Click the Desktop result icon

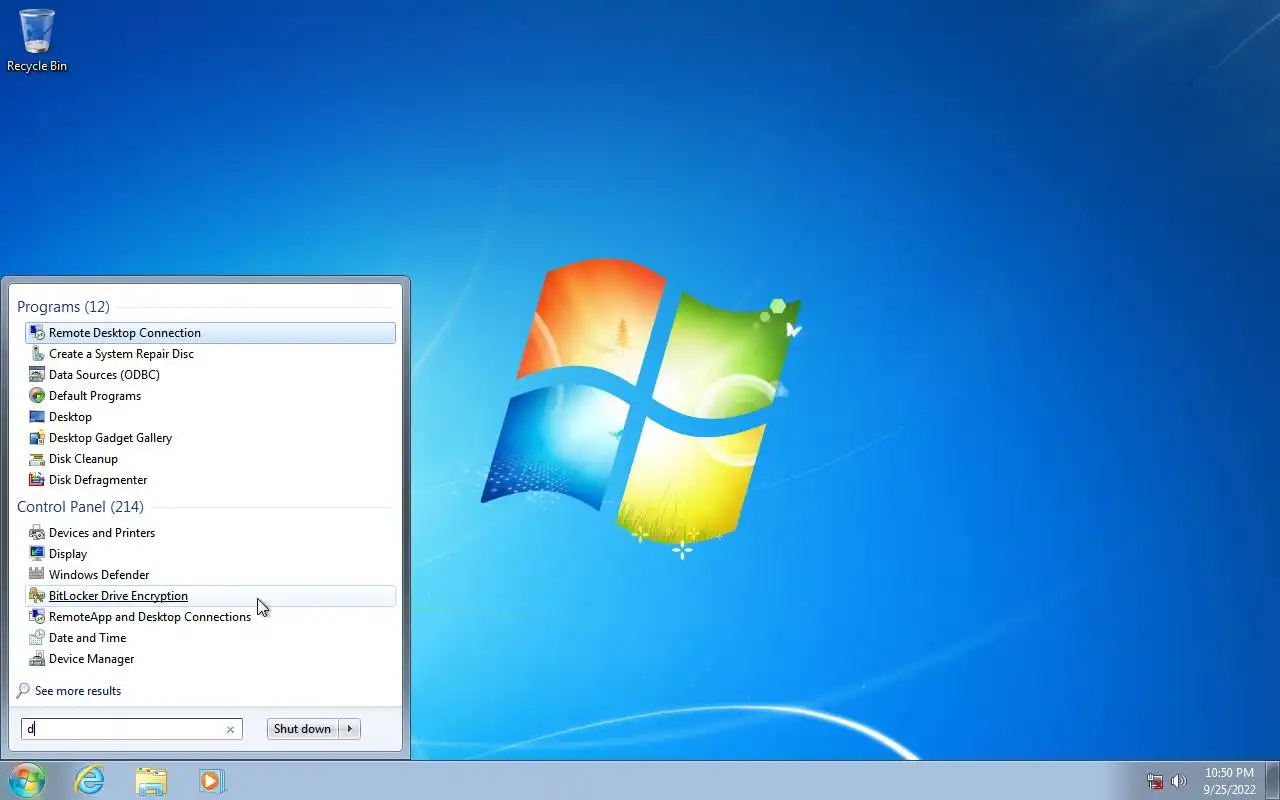[37, 417]
